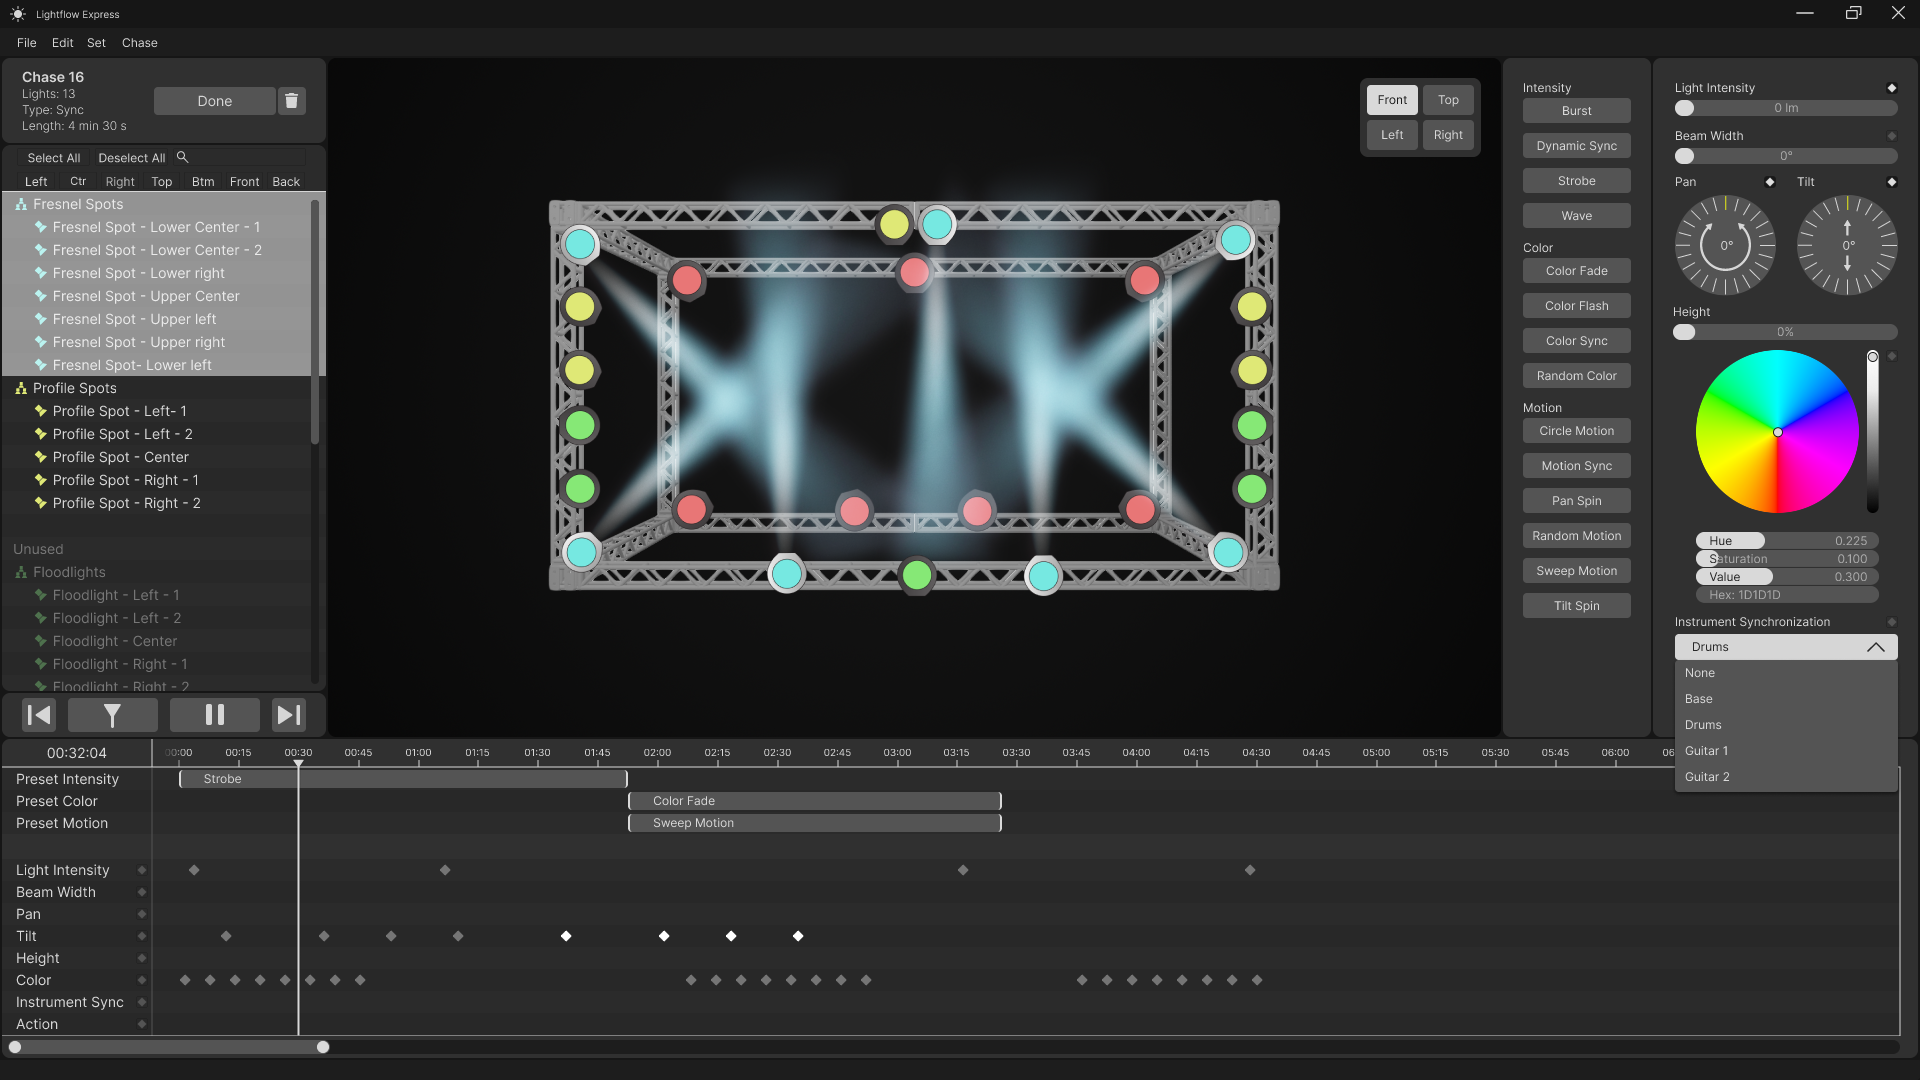Open the File menu

coord(26,43)
